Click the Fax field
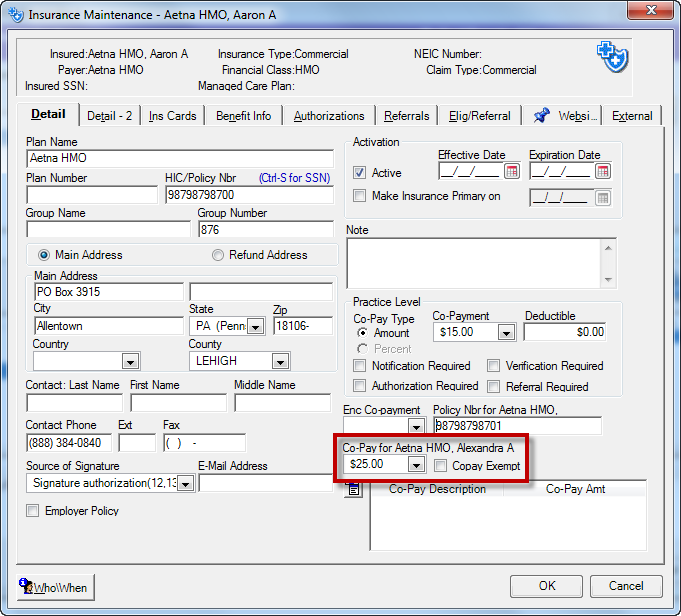 pyautogui.click(x=205, y=443)
